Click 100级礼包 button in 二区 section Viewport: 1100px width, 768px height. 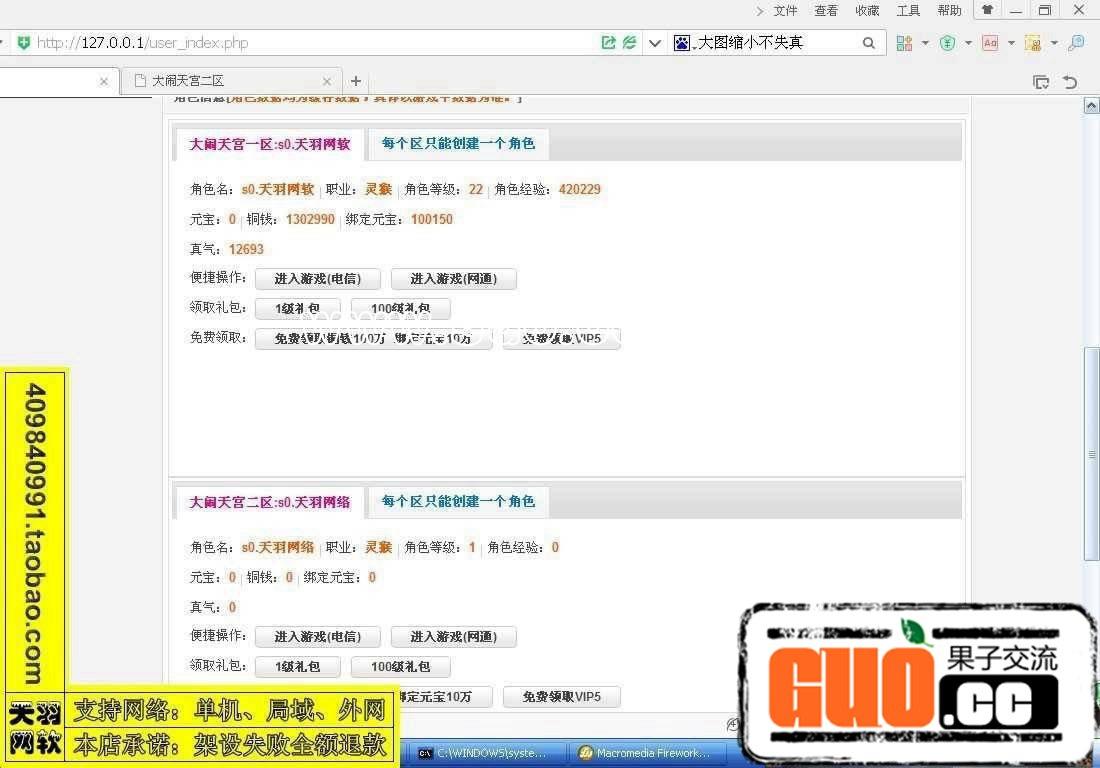401,667
